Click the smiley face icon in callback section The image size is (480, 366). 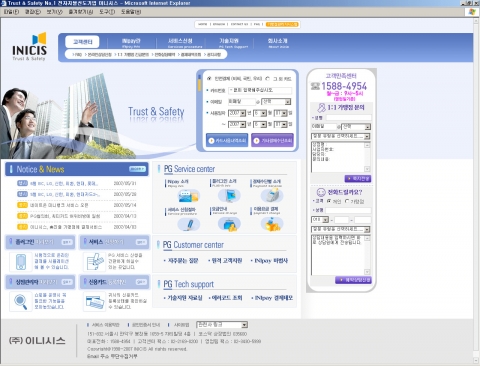point(321,192)
